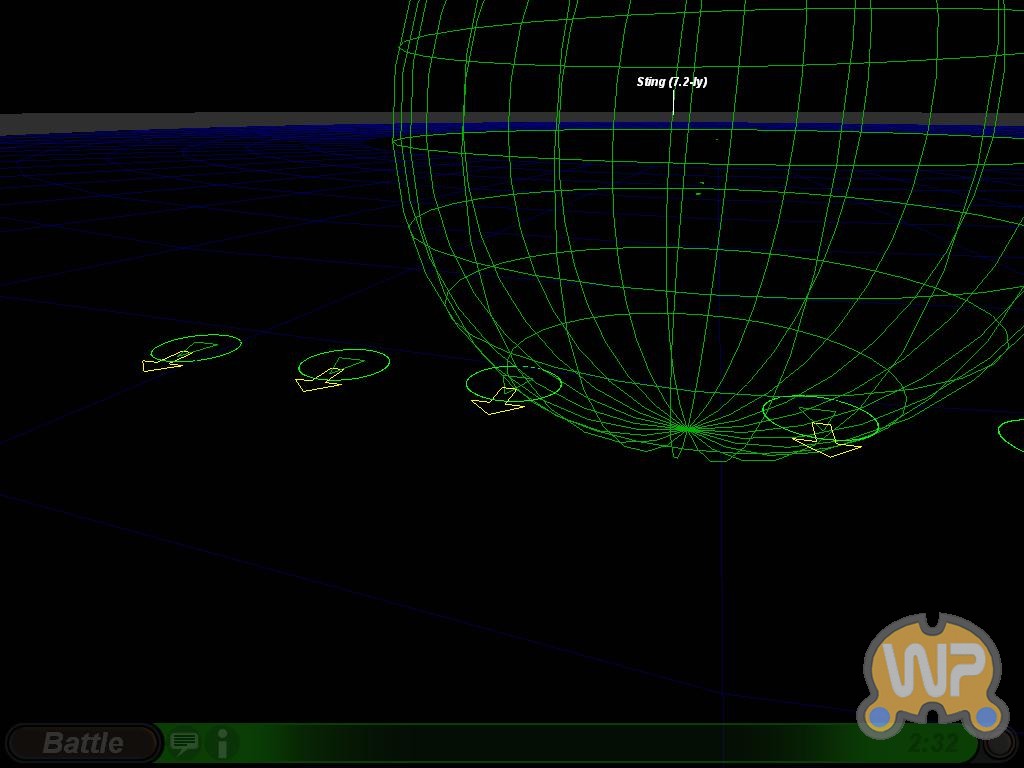Image resolution: width=1024 pixels, height=768 pixels.
Task: Click the small green dot inside the sphere
Action: click(700, 192)
